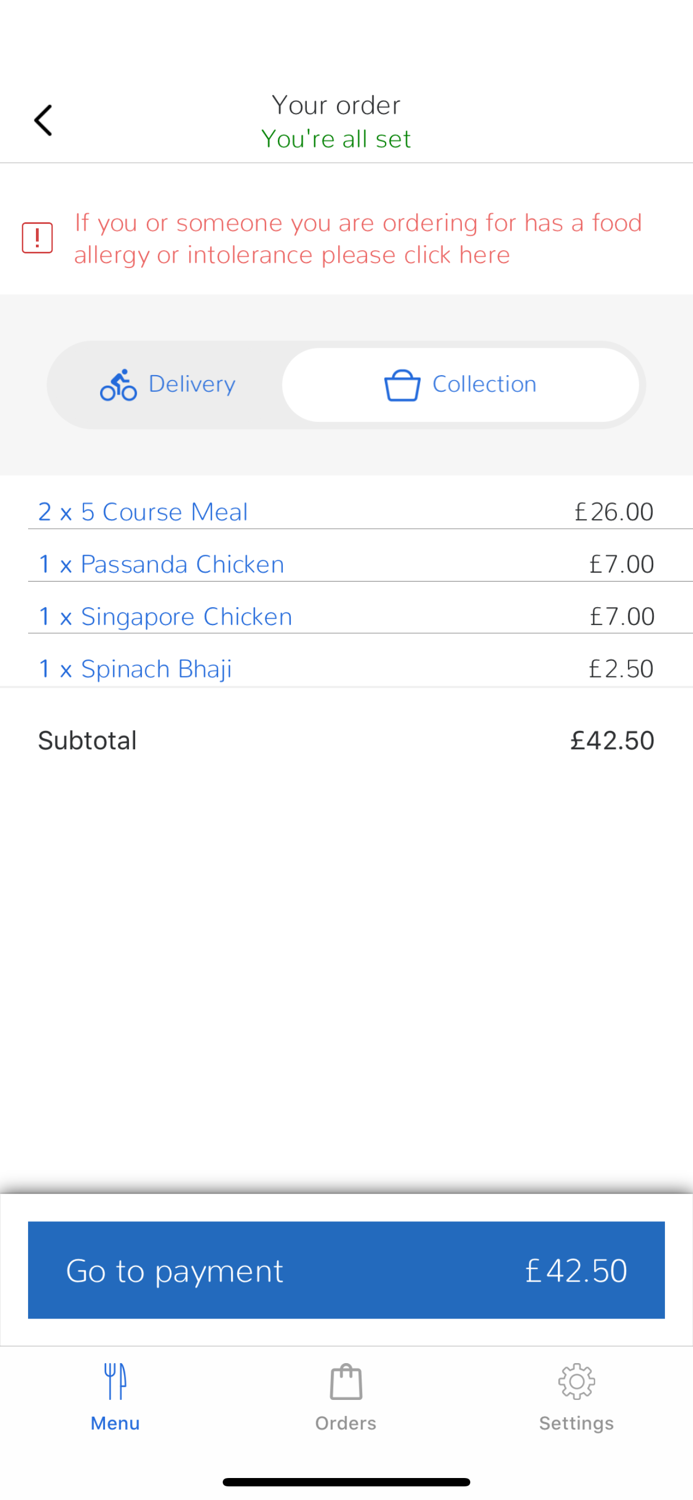This screenshot has height=1500, width=693.
Task: Switch to Delivery mode
Action: 167,384
